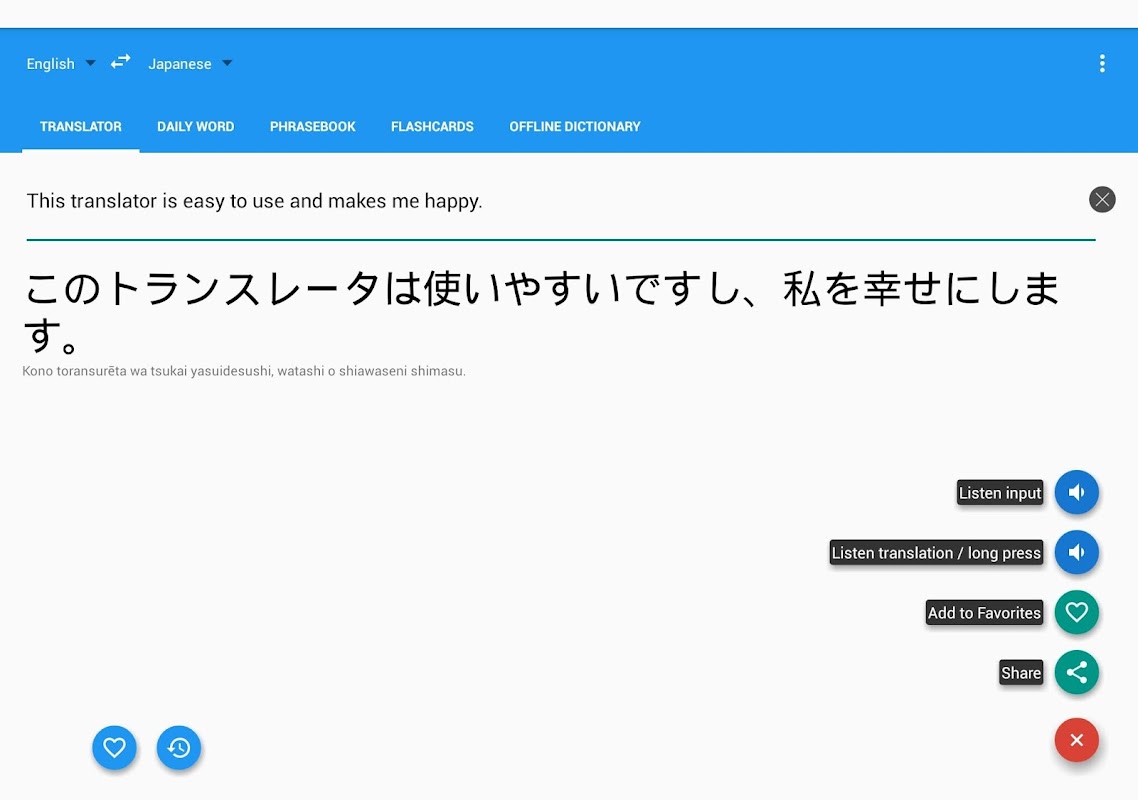Open the Flashcards tab
Image resolution: width=1138 pixels, height=800 pixels.
[x=432, y=126]
